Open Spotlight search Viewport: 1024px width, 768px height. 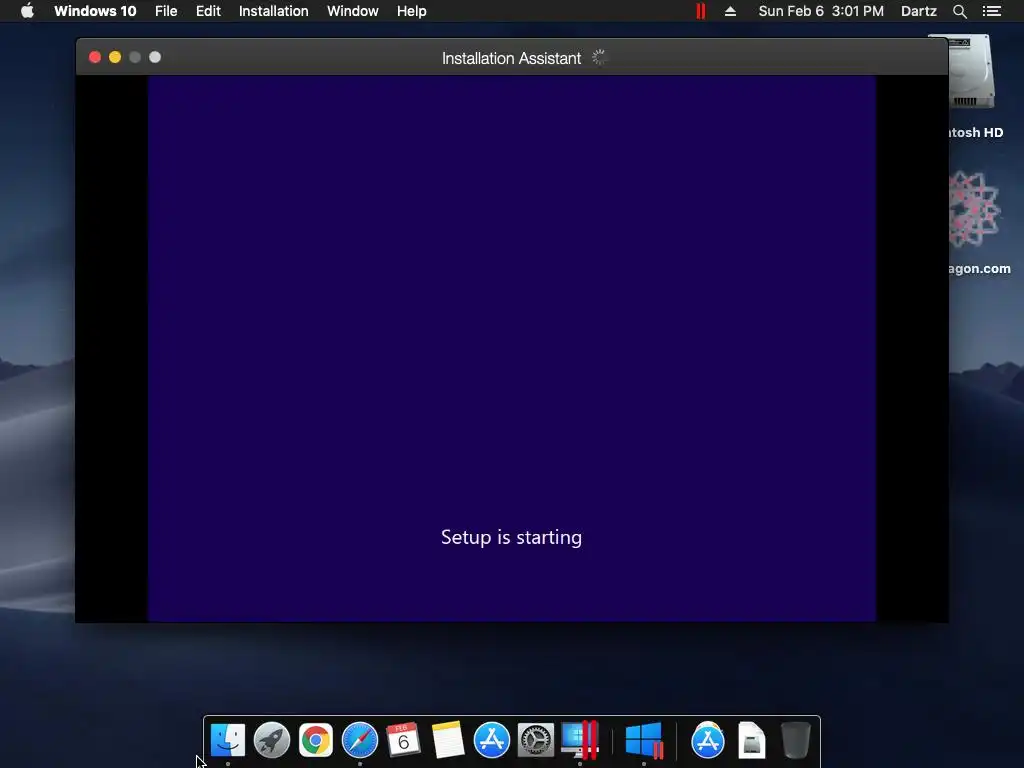point(959,11)
